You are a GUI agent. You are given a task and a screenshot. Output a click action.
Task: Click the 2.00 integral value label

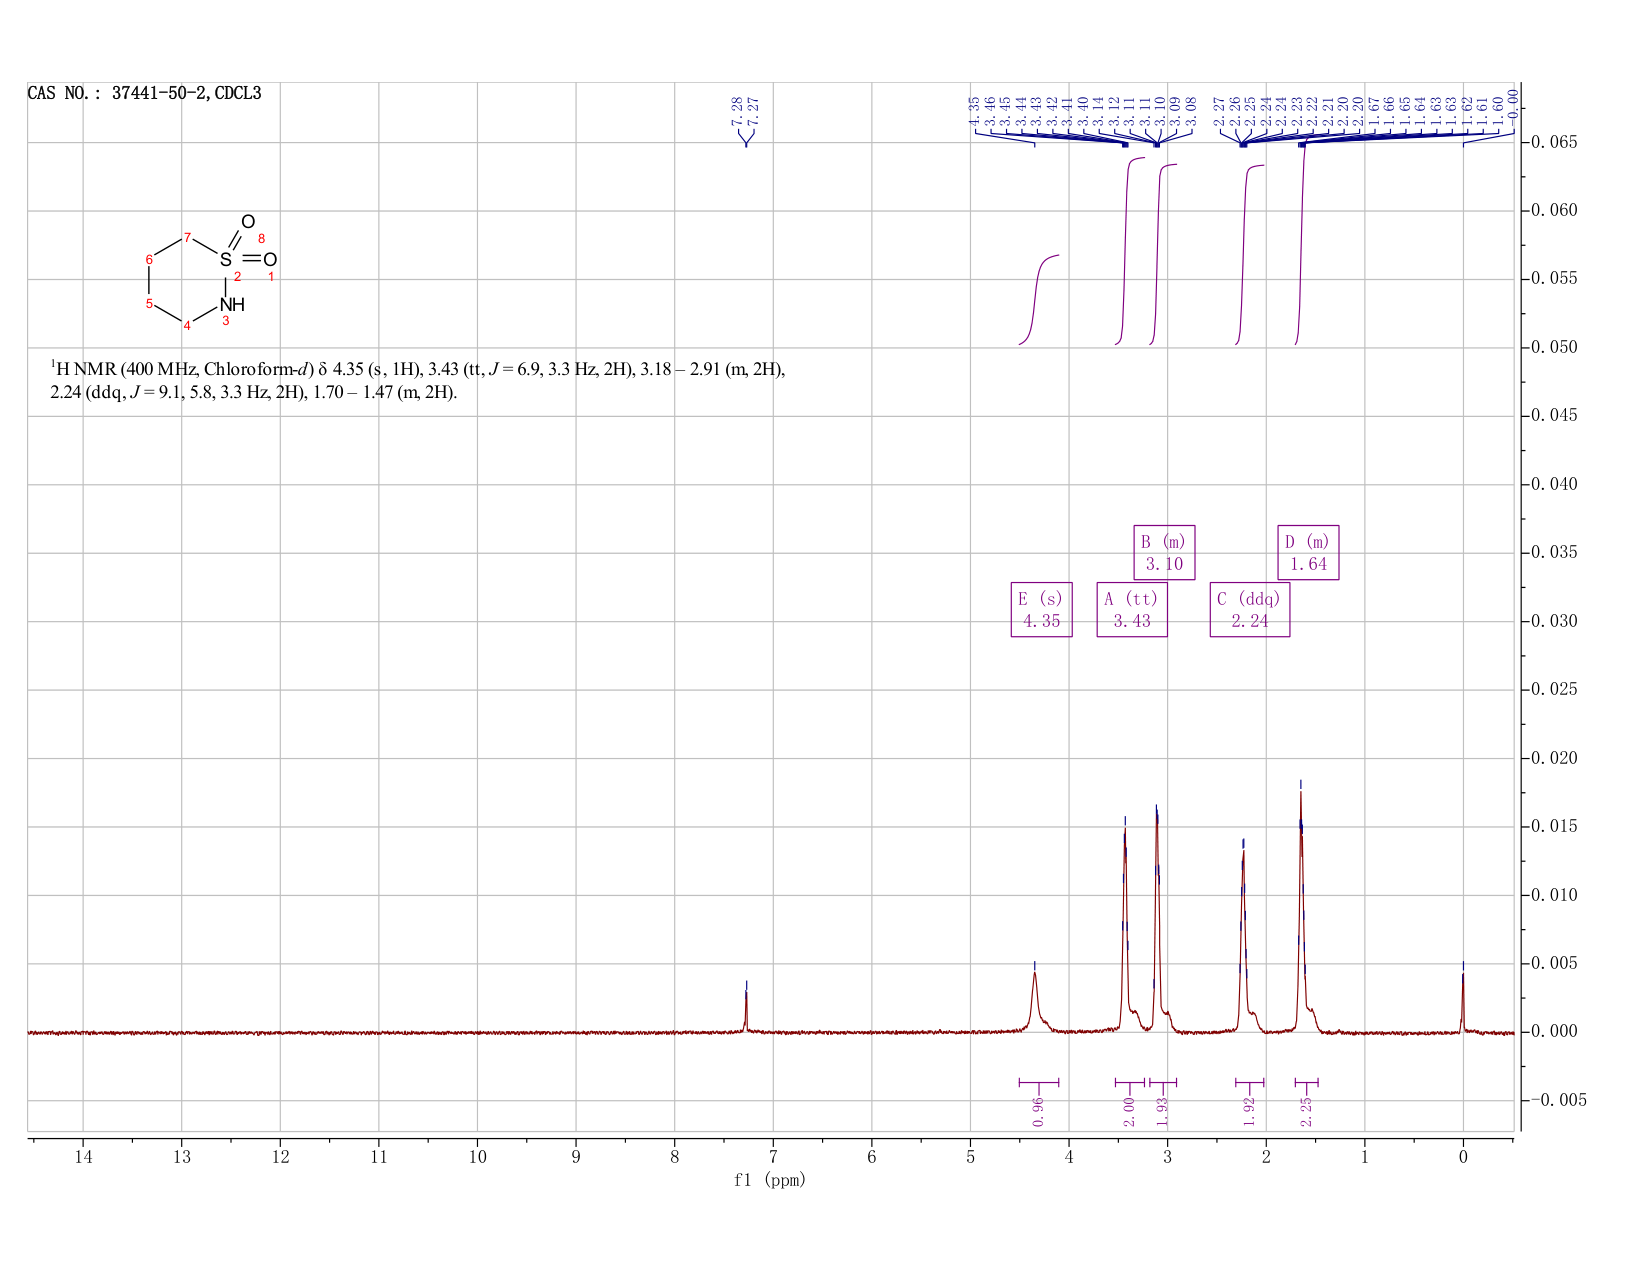(x=1129, y=1111)
